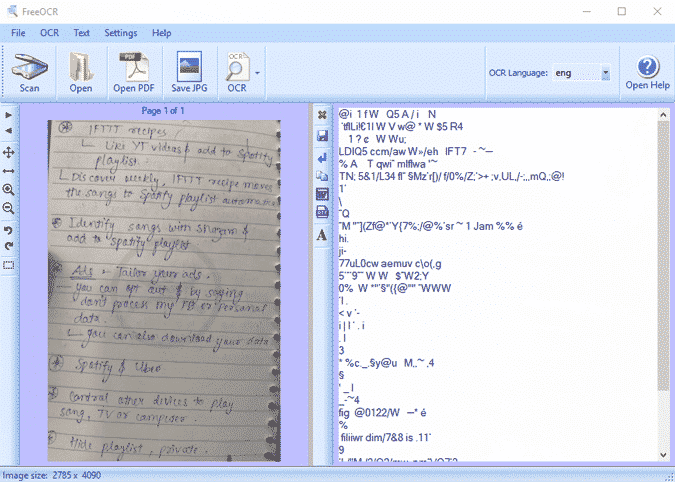Image resolution: width=675 pixels, height=482 pixels.
Task: Expand the OCR button dropdown arrow
Action: point(257,73)
